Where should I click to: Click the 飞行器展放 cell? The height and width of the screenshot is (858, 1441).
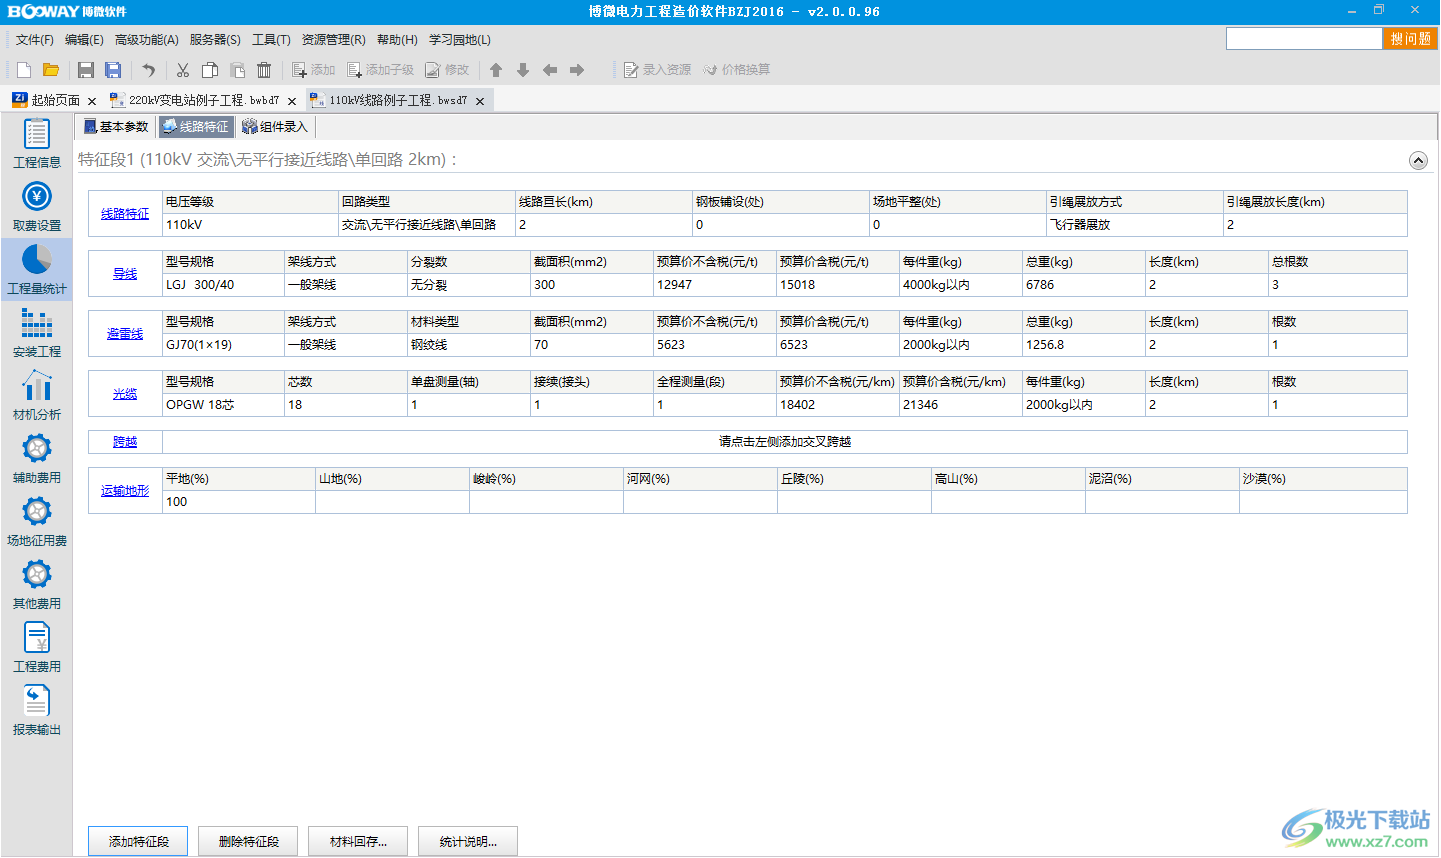click(x=1134, y=225)
